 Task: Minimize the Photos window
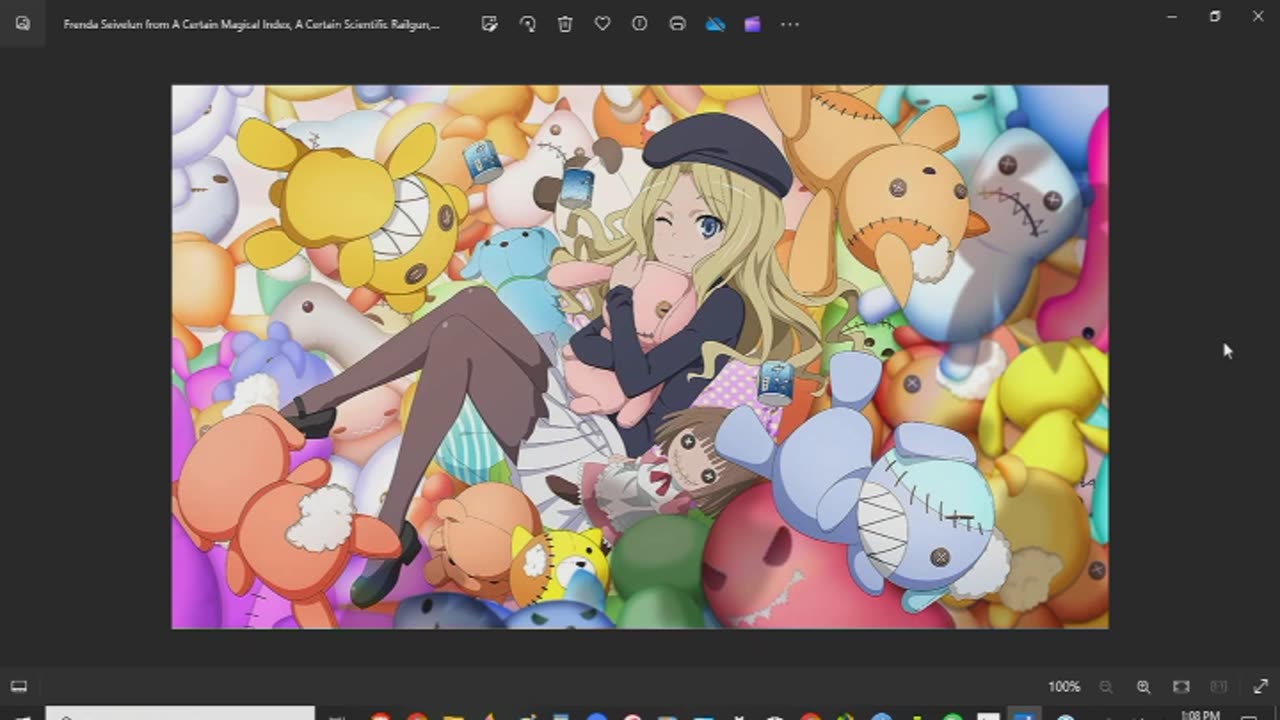(1172, 16)
